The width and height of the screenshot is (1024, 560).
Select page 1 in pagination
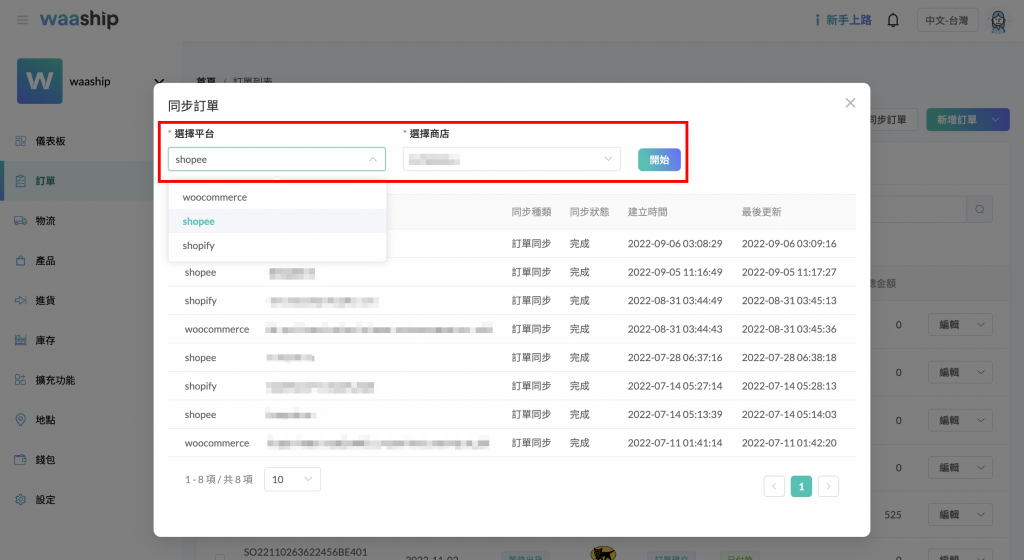click(x=801, y=487)
